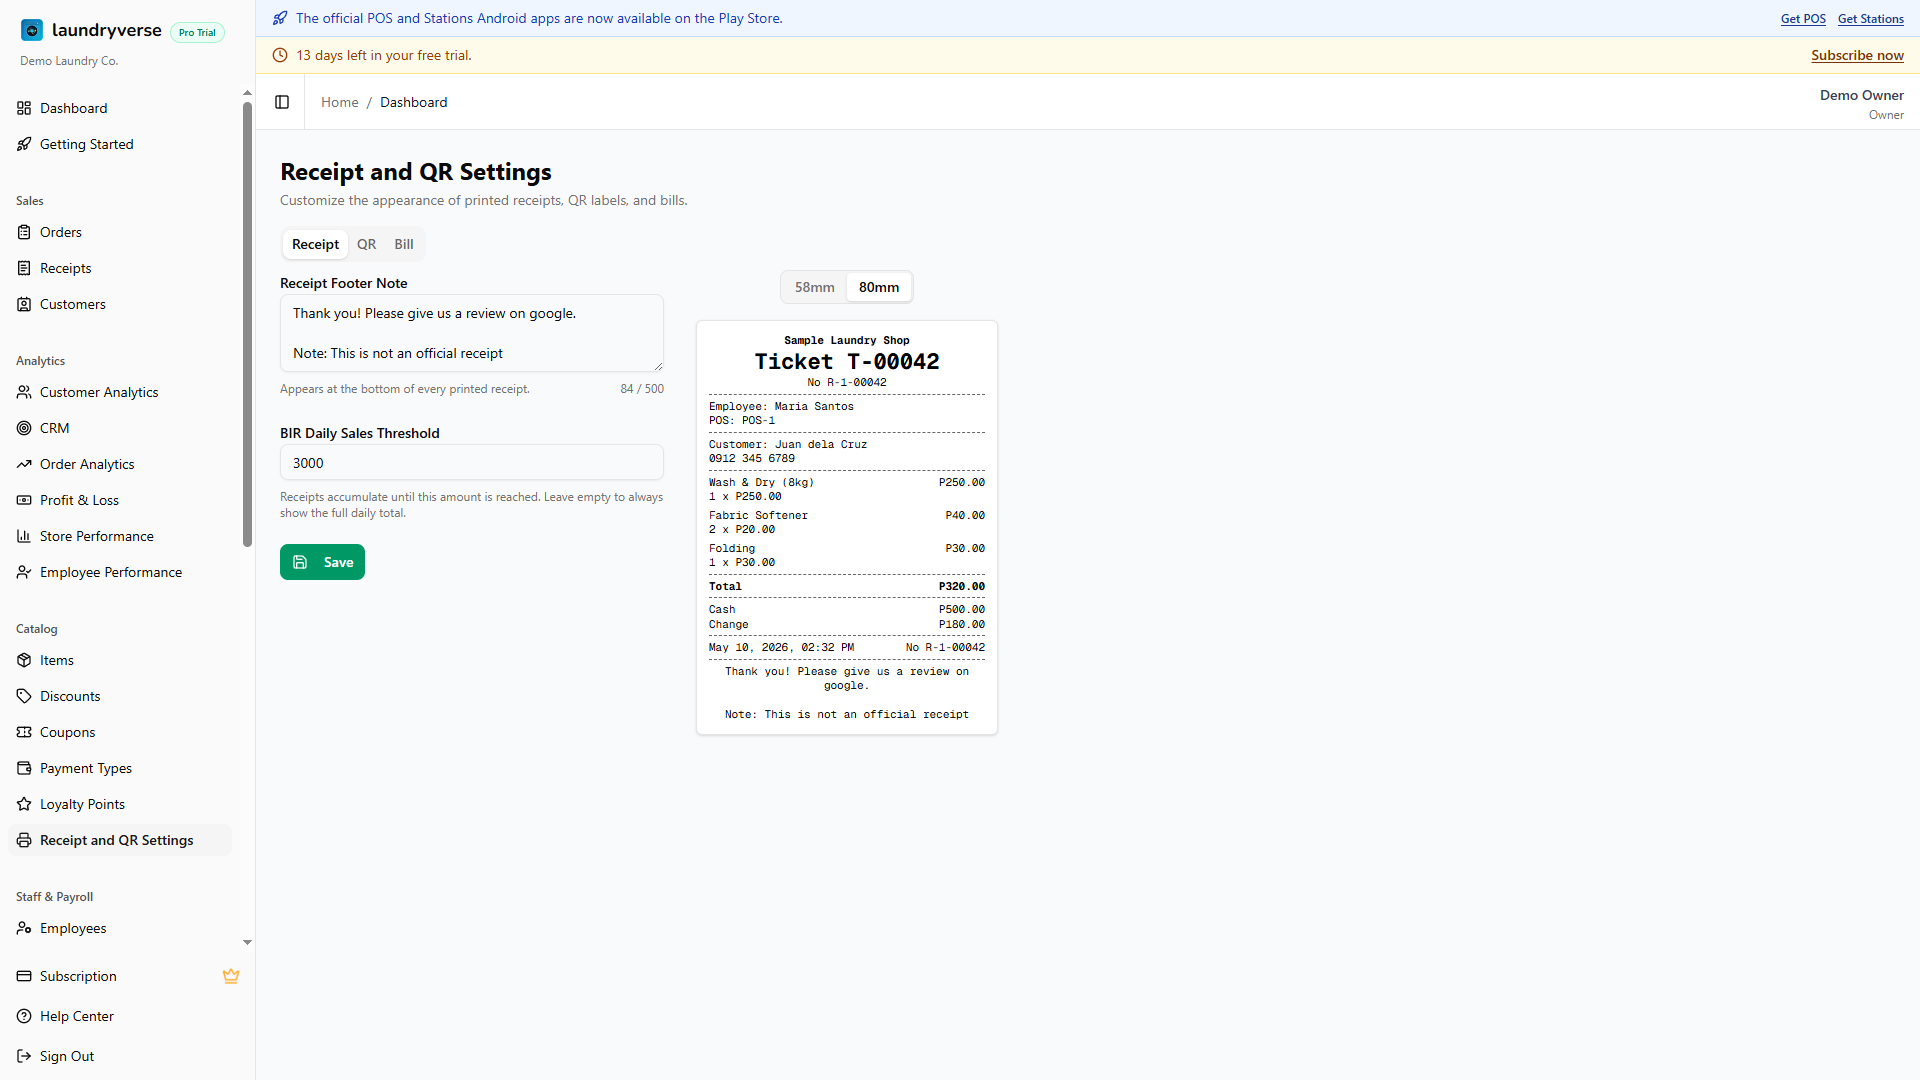Open Getting Started in the sidebar
The image size is (1920, 1080).
coord(120,144)
